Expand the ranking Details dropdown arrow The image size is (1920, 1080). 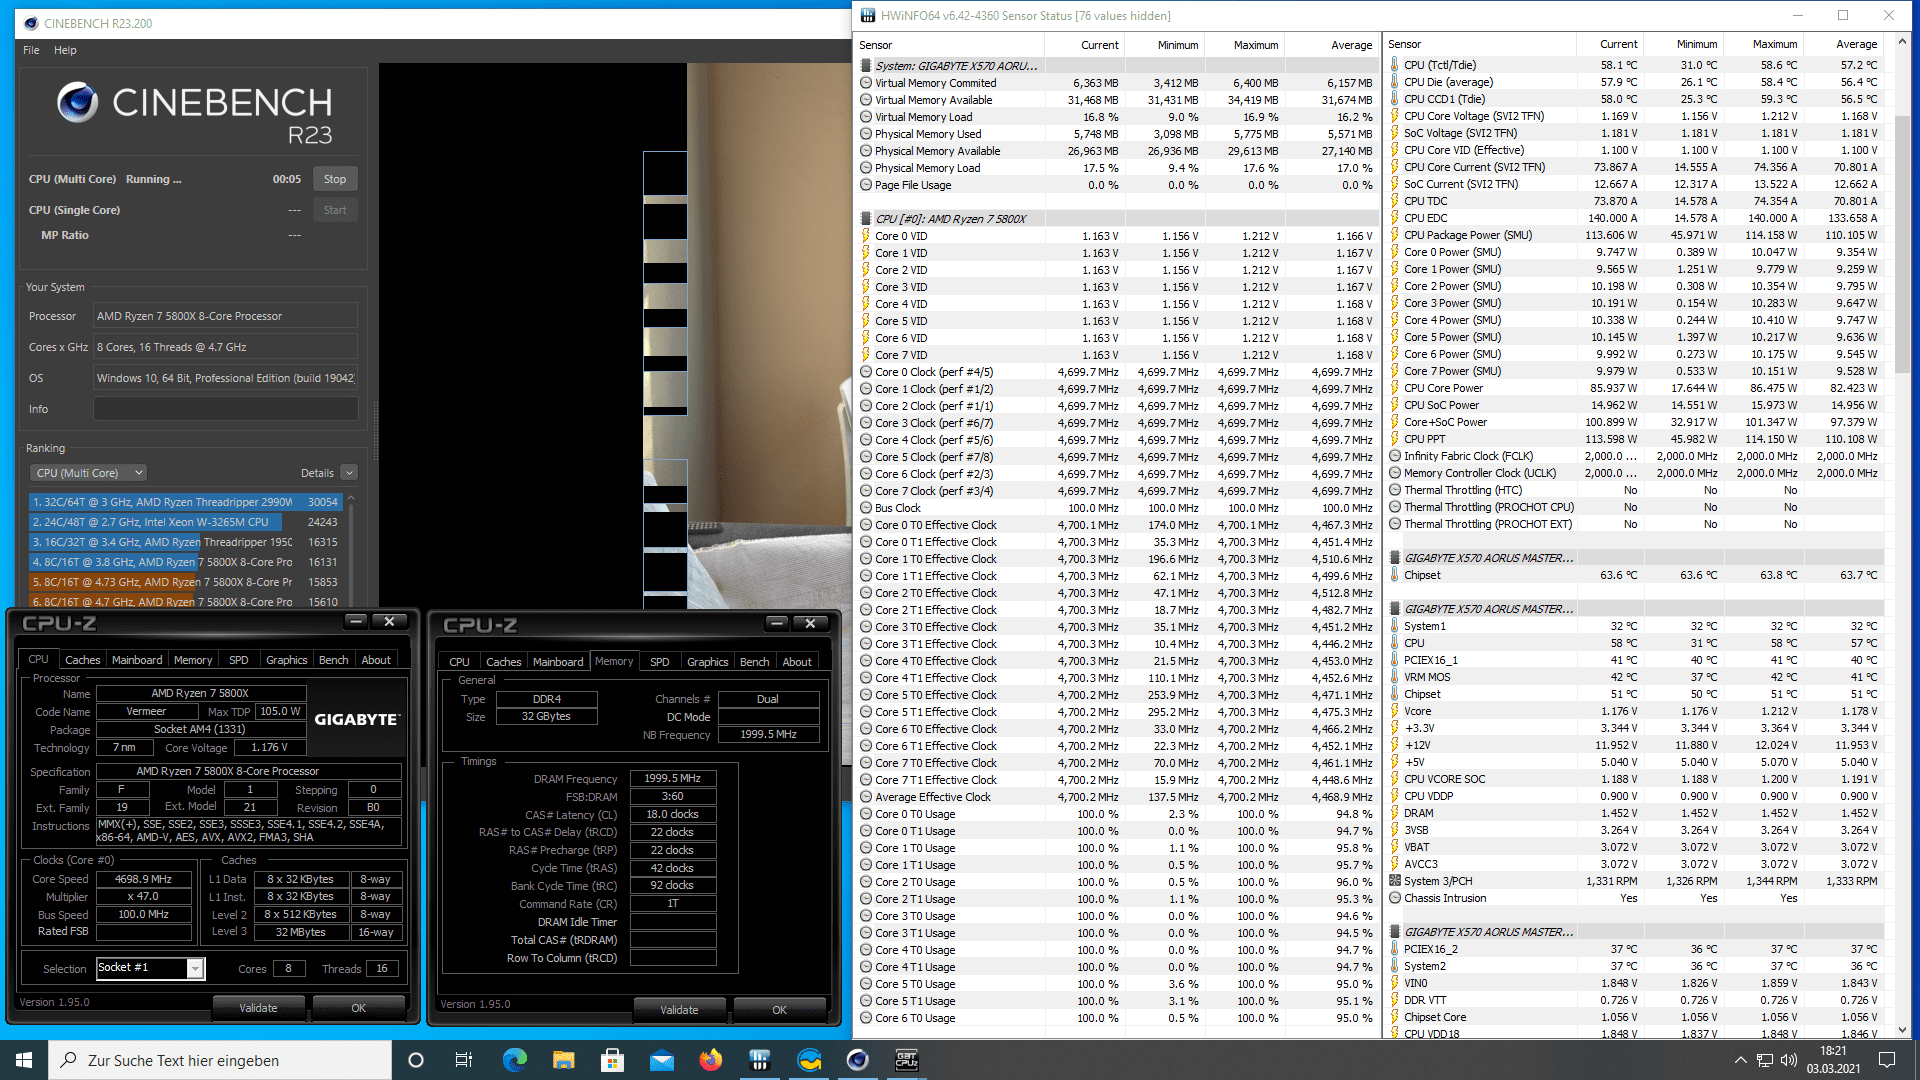(349, 473)
